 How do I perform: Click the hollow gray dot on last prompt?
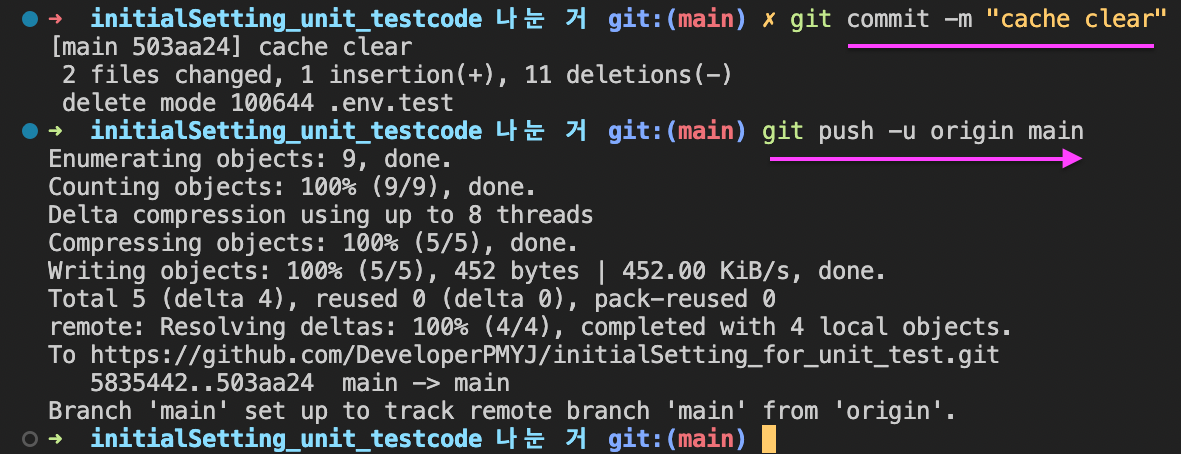pyautogui.click(x=29, y=438)
